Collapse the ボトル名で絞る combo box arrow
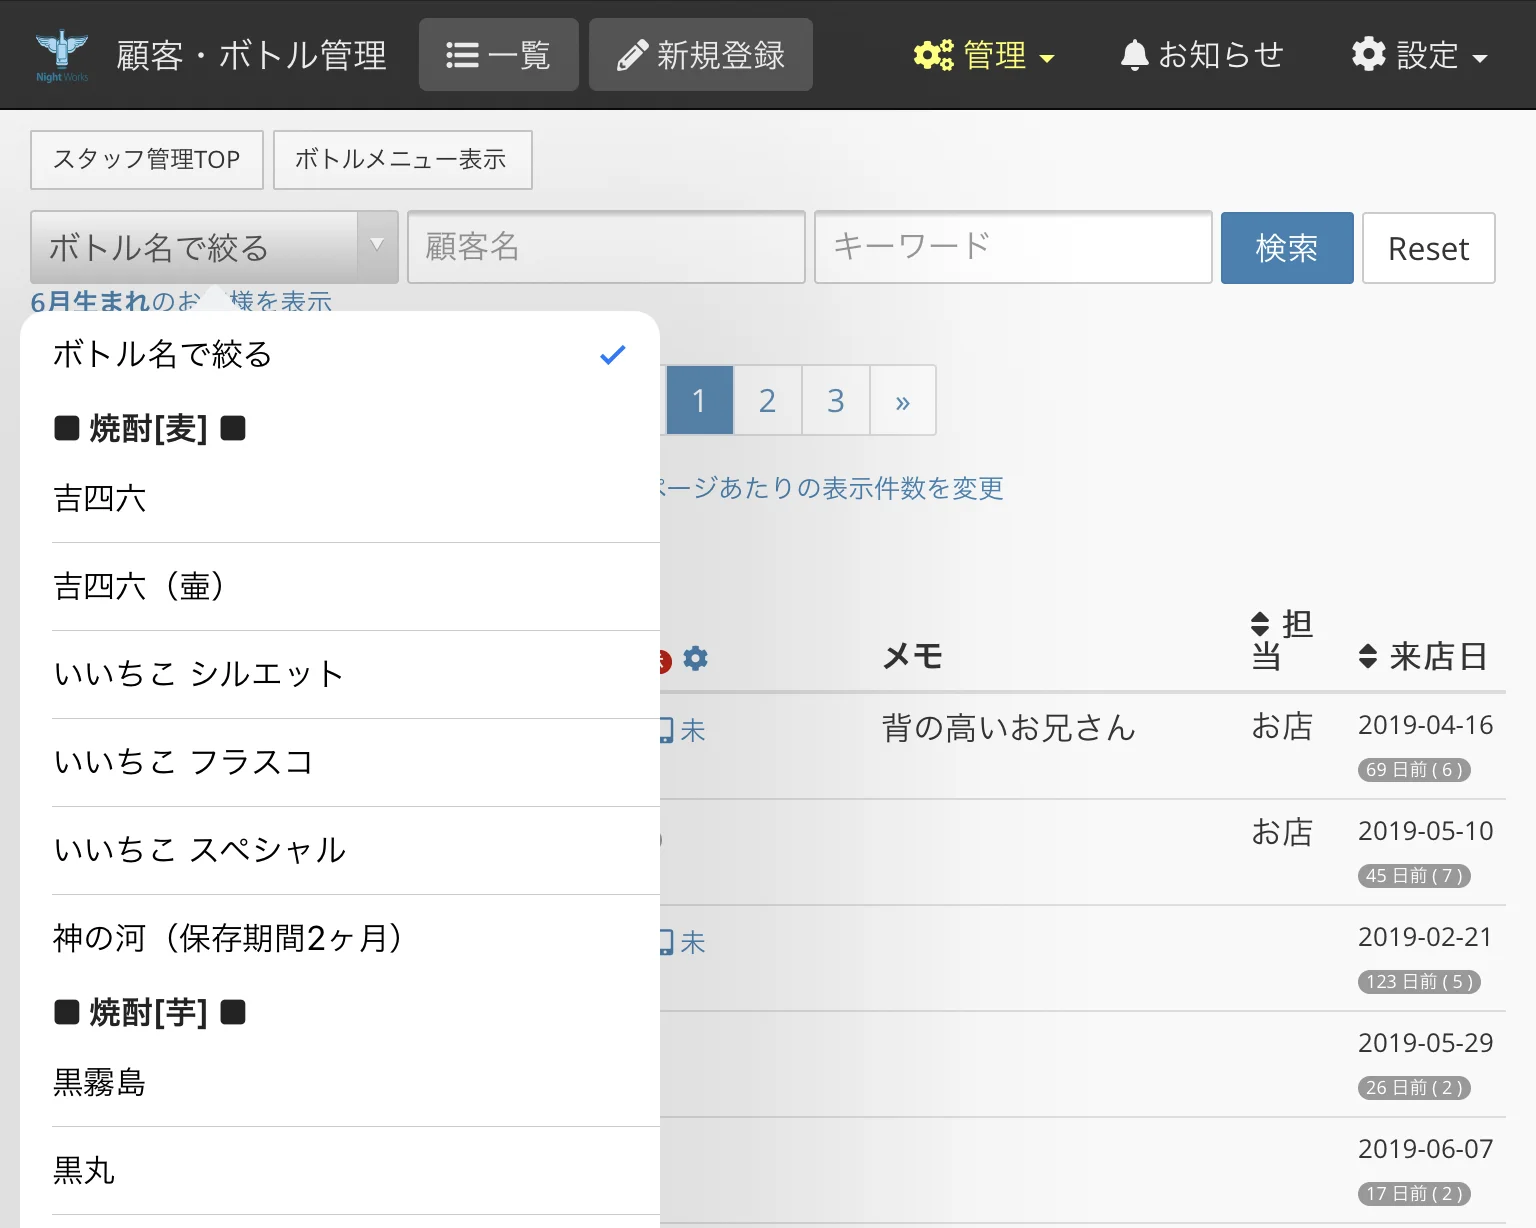 point(377,246)
